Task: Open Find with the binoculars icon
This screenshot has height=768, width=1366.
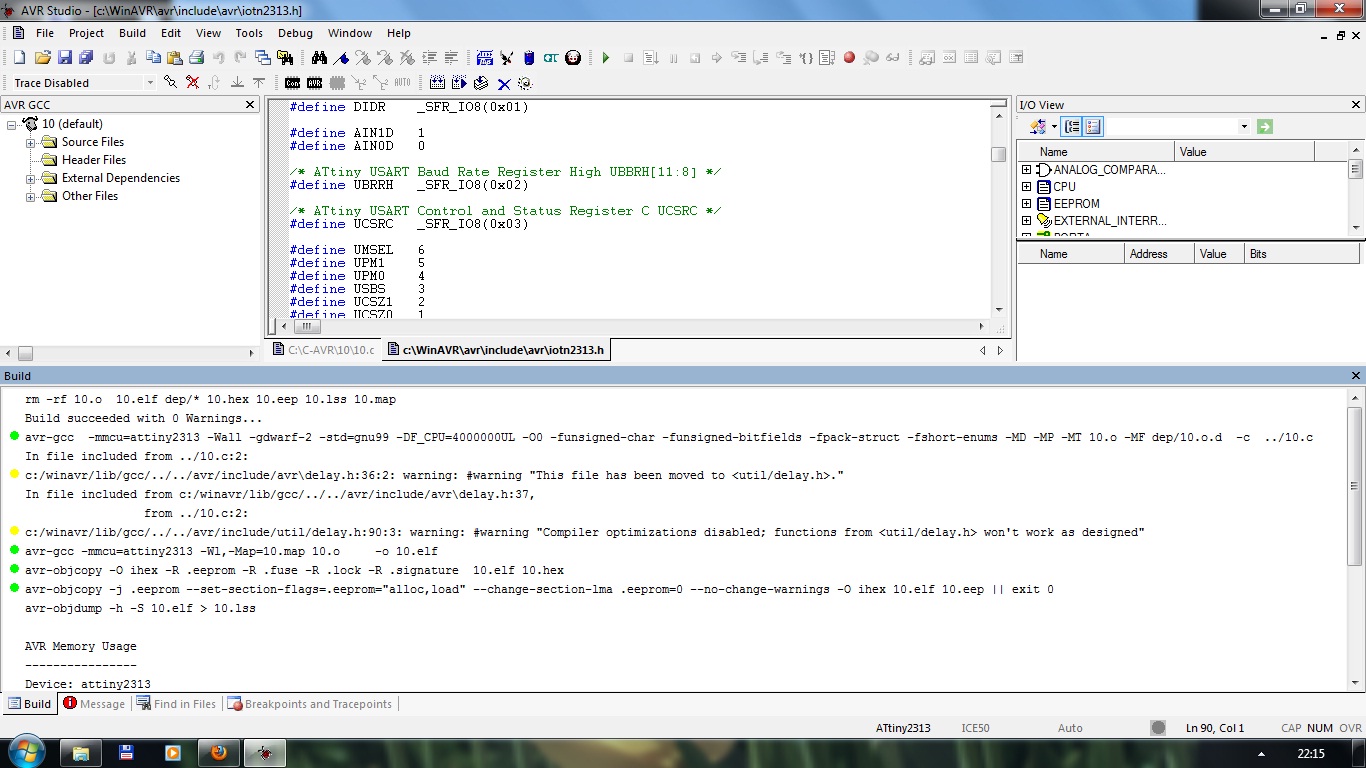Action: point(319,58)
